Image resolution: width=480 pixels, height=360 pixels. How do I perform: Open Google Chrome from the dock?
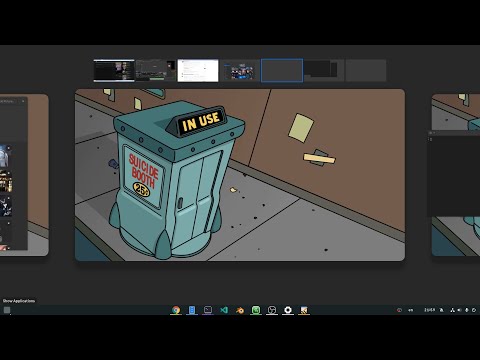(176, 310)
